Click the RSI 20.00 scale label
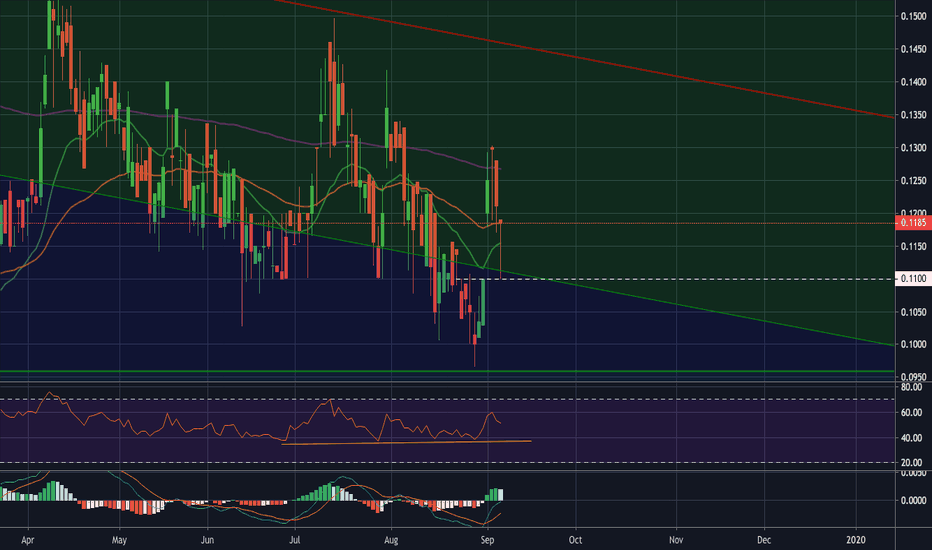The width and height of the screenshot is (932, 550). pyautogui.click(x=912, y=463)
